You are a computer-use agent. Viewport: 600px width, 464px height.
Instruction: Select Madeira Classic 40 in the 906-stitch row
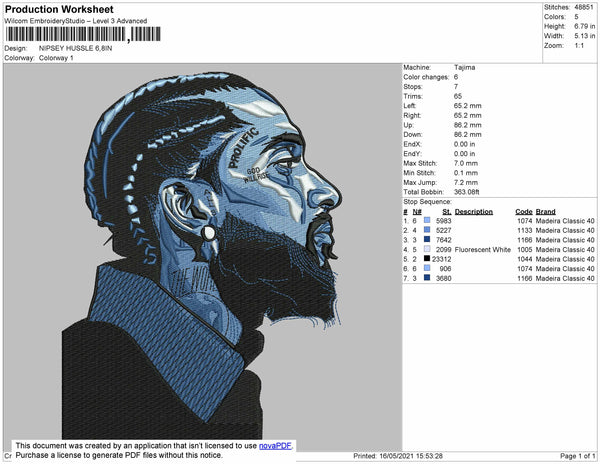click(x=565, y=269)
